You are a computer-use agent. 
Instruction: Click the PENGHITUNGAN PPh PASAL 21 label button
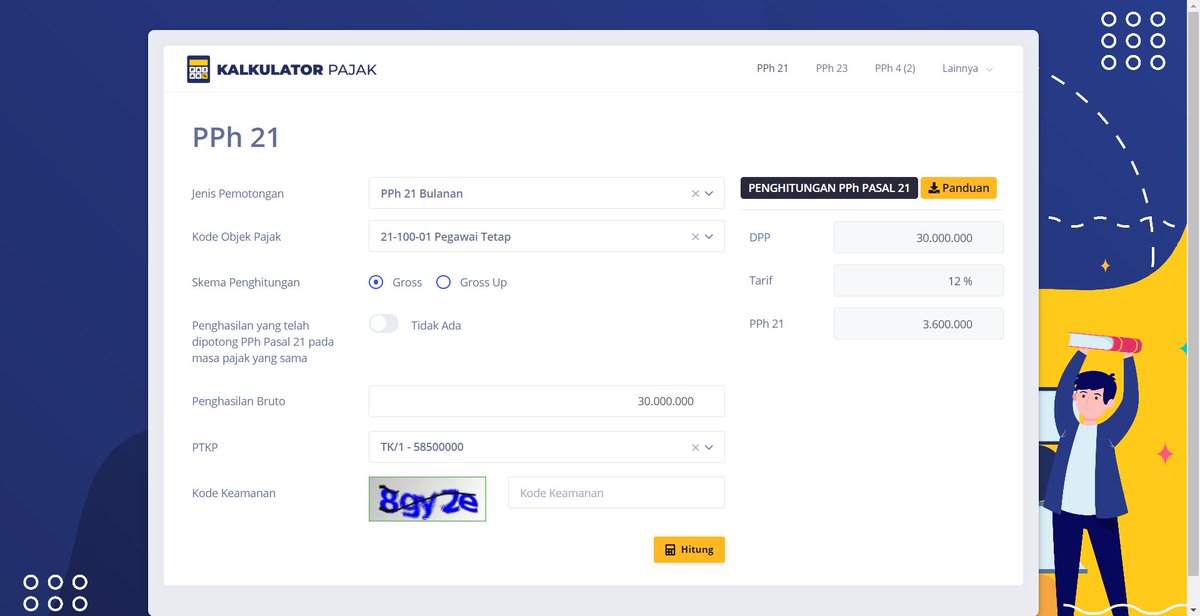(x=829, y=188)
